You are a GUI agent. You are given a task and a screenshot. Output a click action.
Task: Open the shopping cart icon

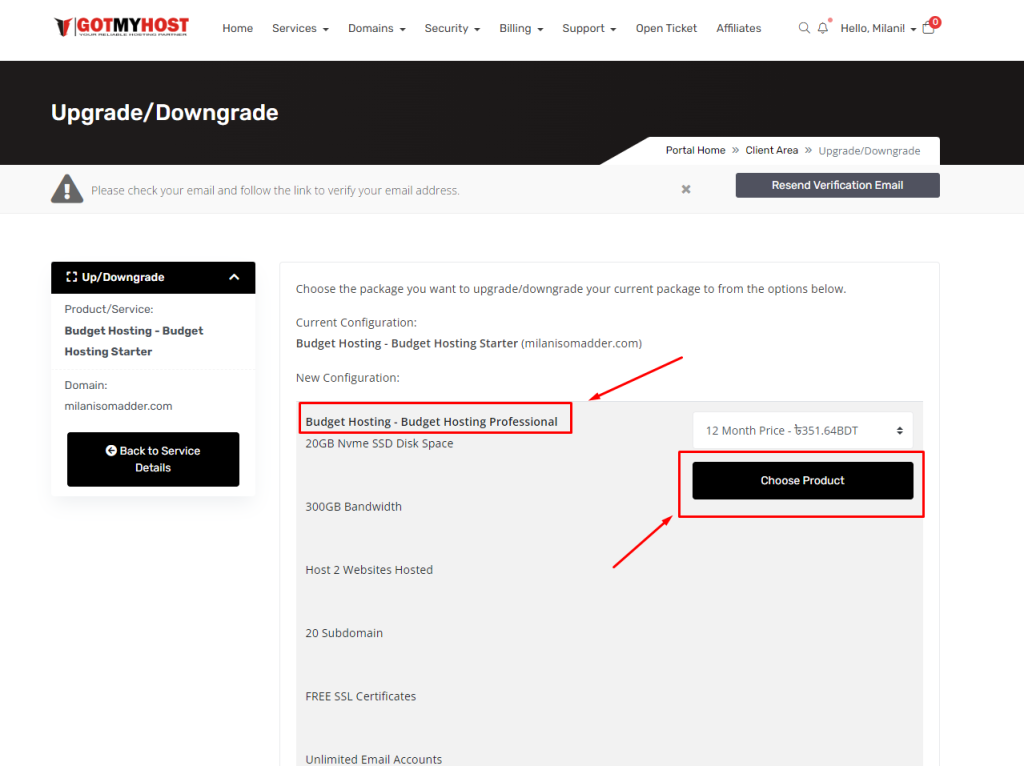(x=929, y=28)
